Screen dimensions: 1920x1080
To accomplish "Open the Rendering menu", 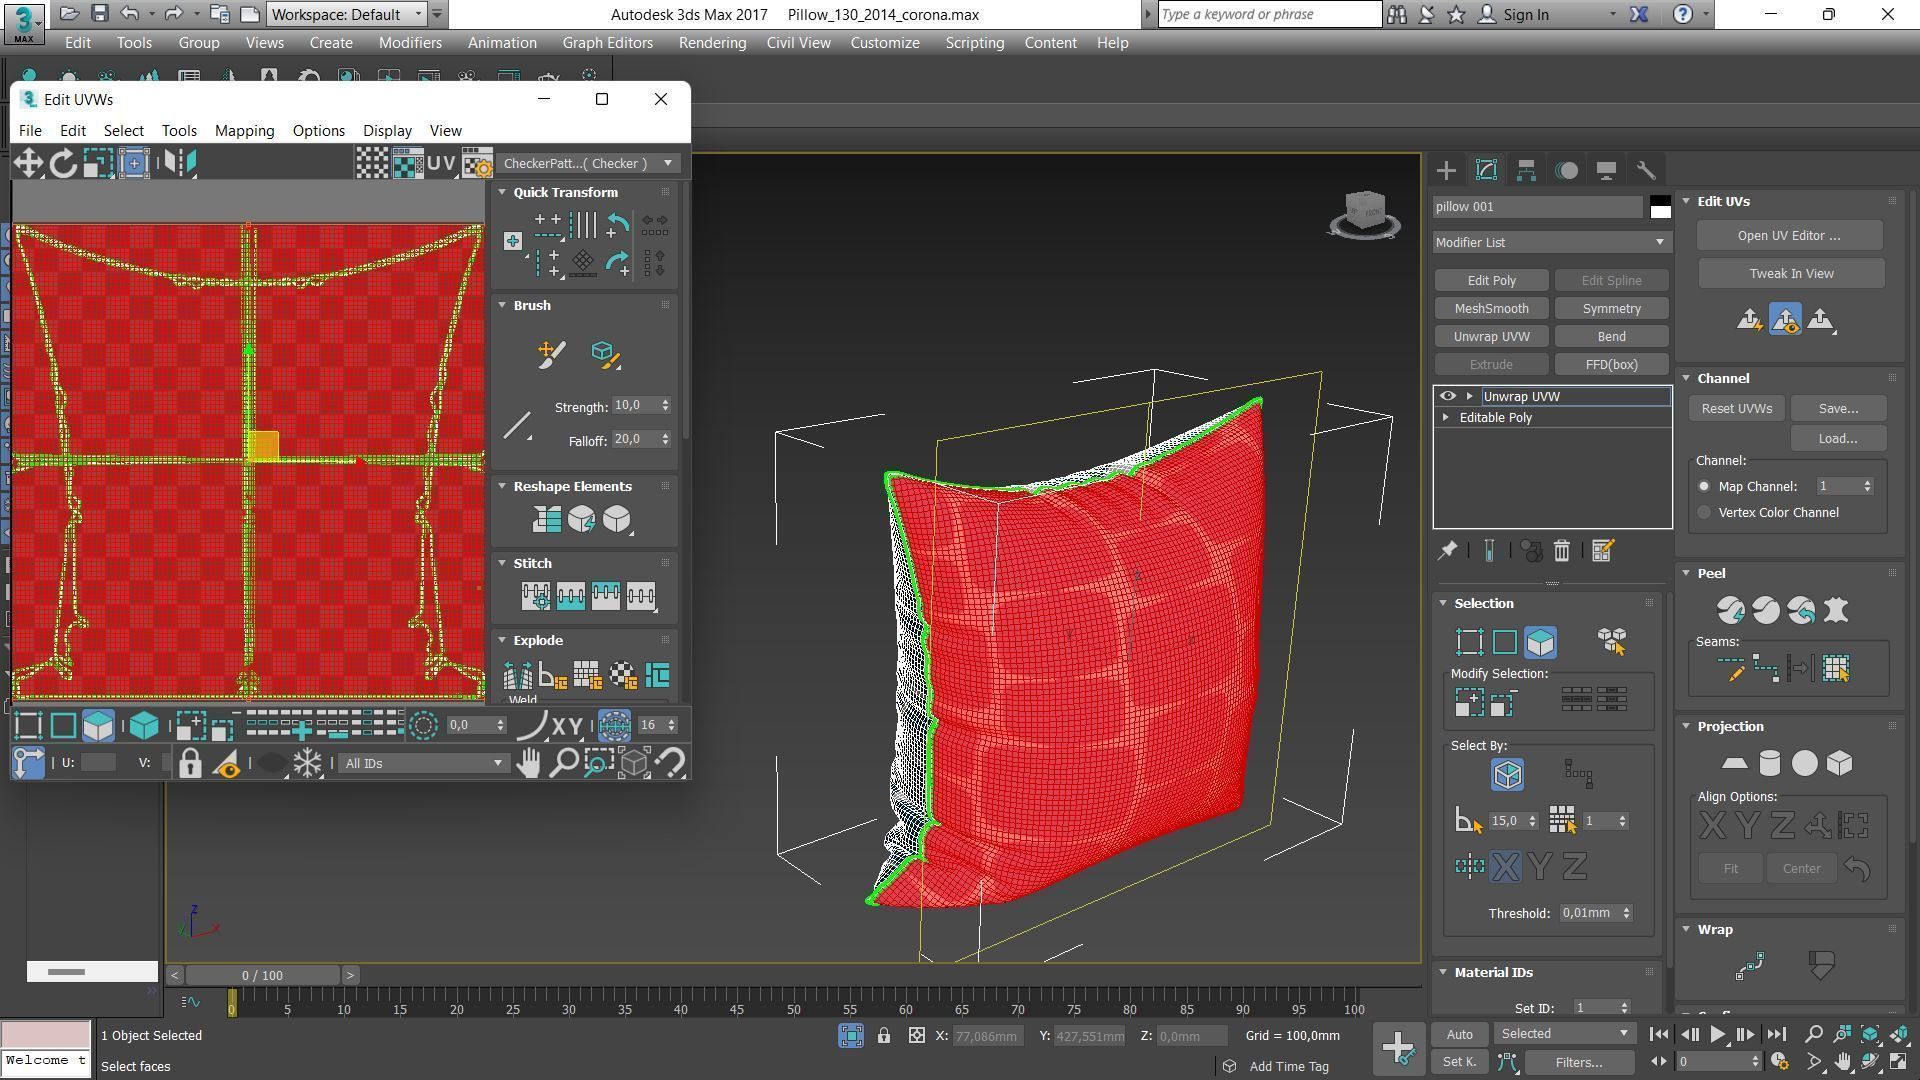I will click(712, 43).
